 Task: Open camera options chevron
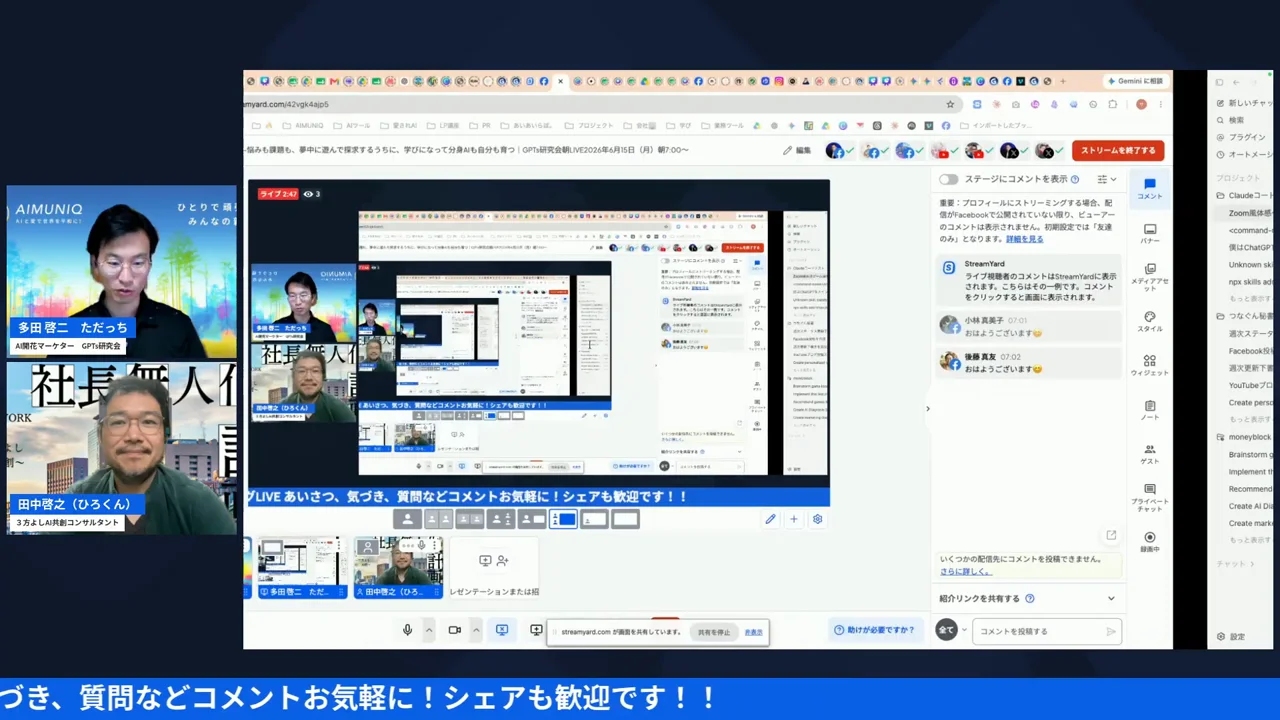pyautogui.click(x=476, y=630)
